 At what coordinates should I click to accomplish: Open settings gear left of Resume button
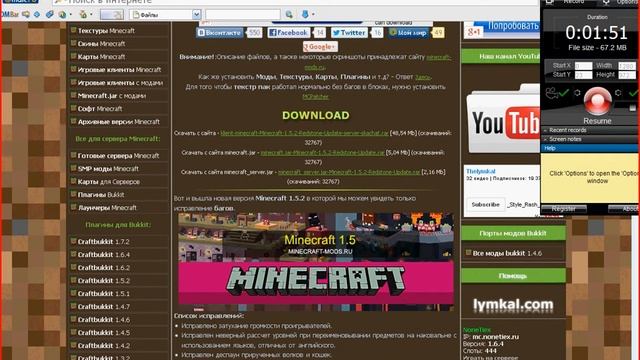577,93
